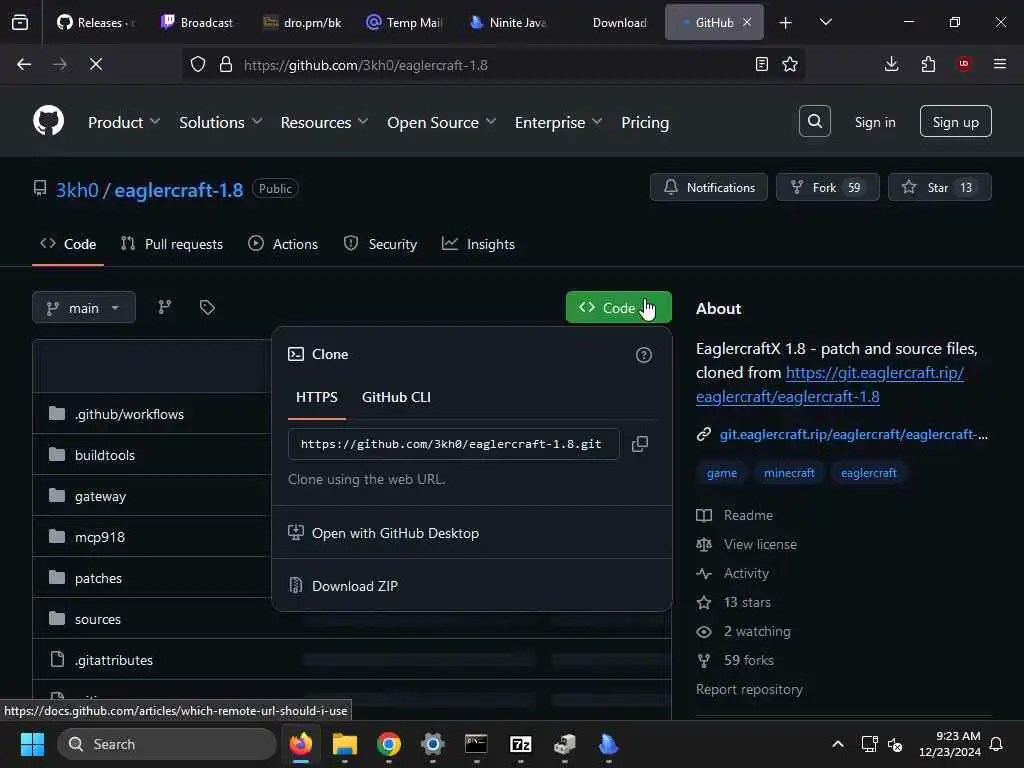Click the Windows taskbar Search box
1024x768 pixels.
(x=167, y=744)
